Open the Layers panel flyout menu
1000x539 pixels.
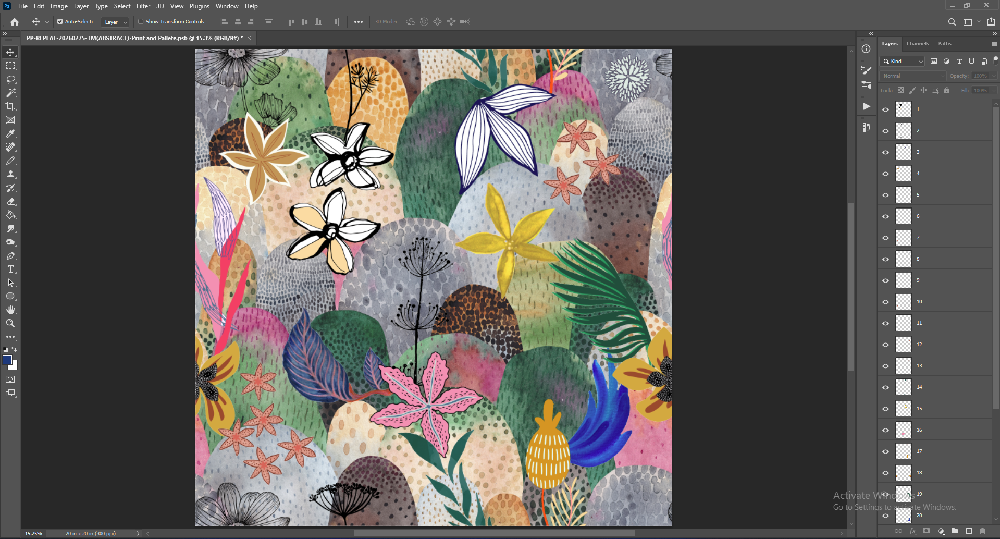[994, 43]
